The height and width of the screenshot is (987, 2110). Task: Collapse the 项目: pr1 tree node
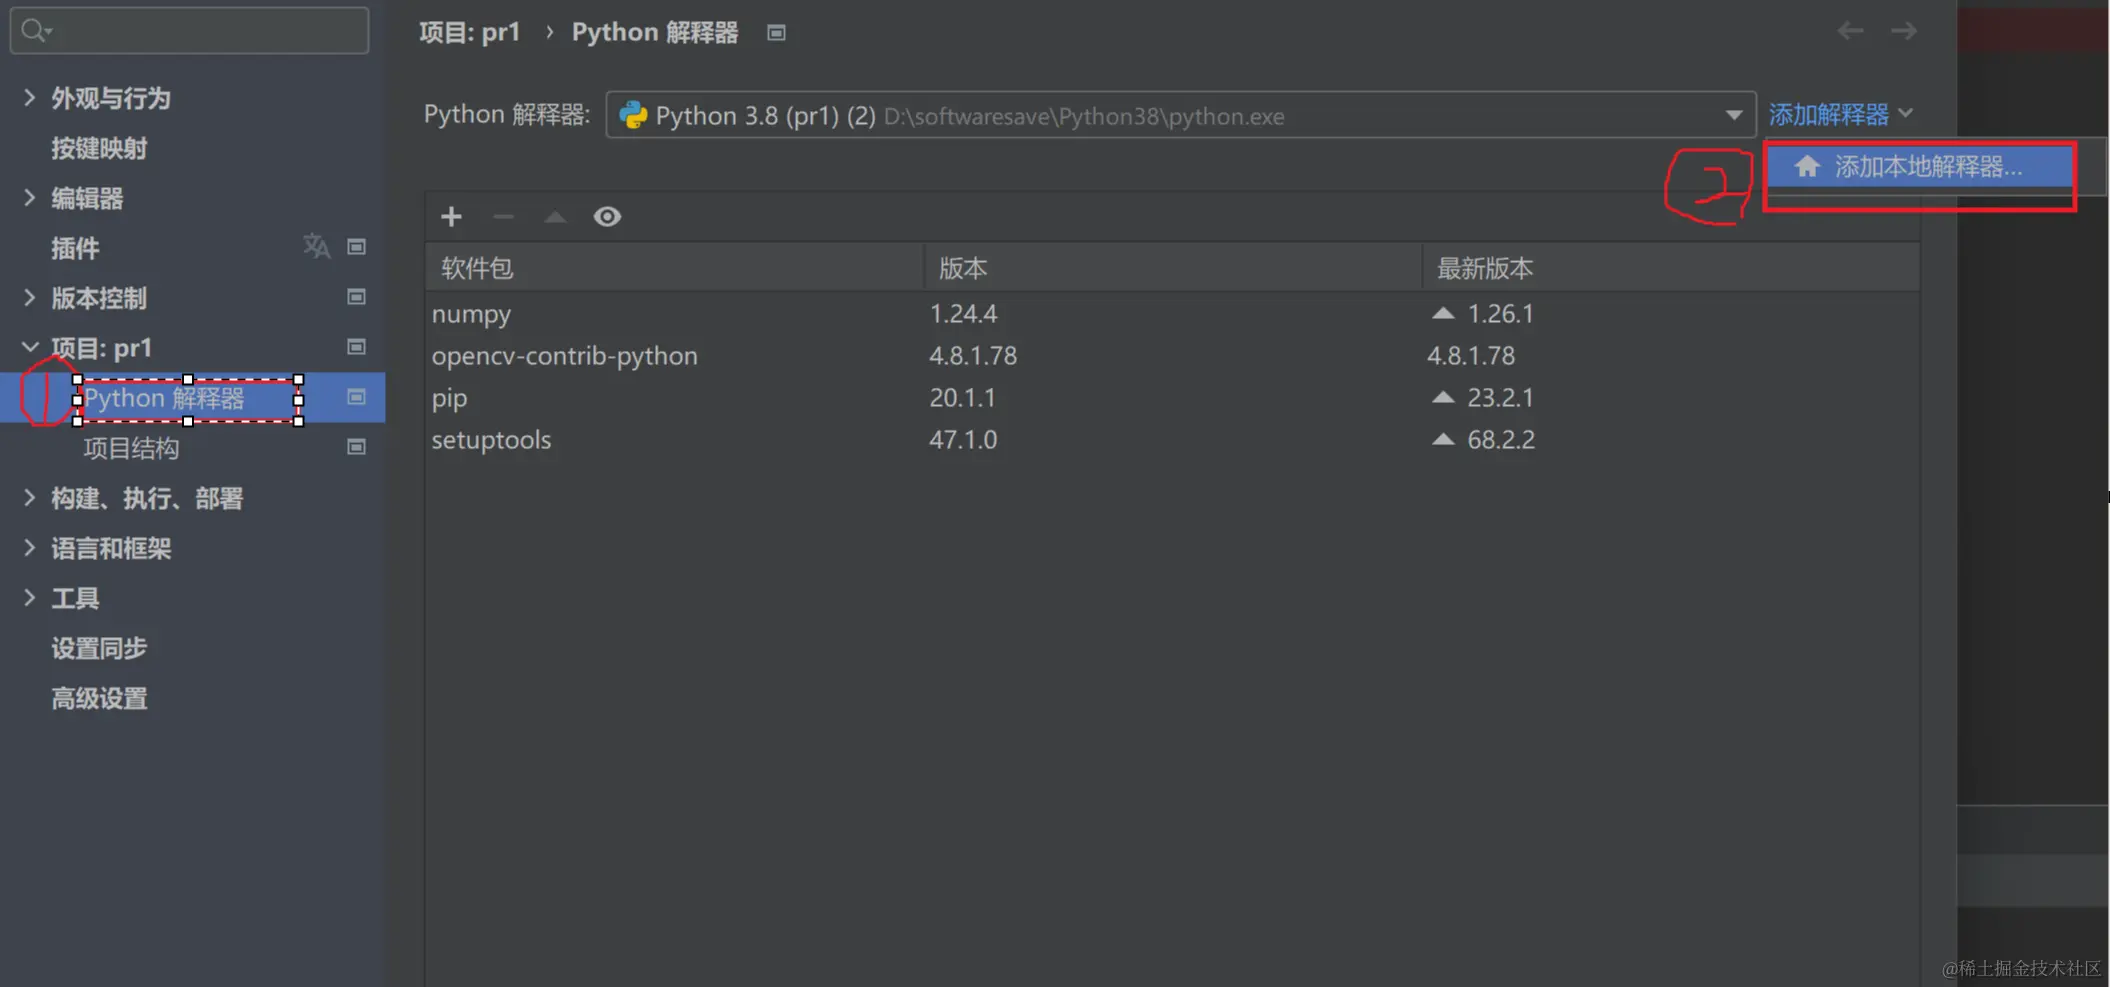coord(29,348)
